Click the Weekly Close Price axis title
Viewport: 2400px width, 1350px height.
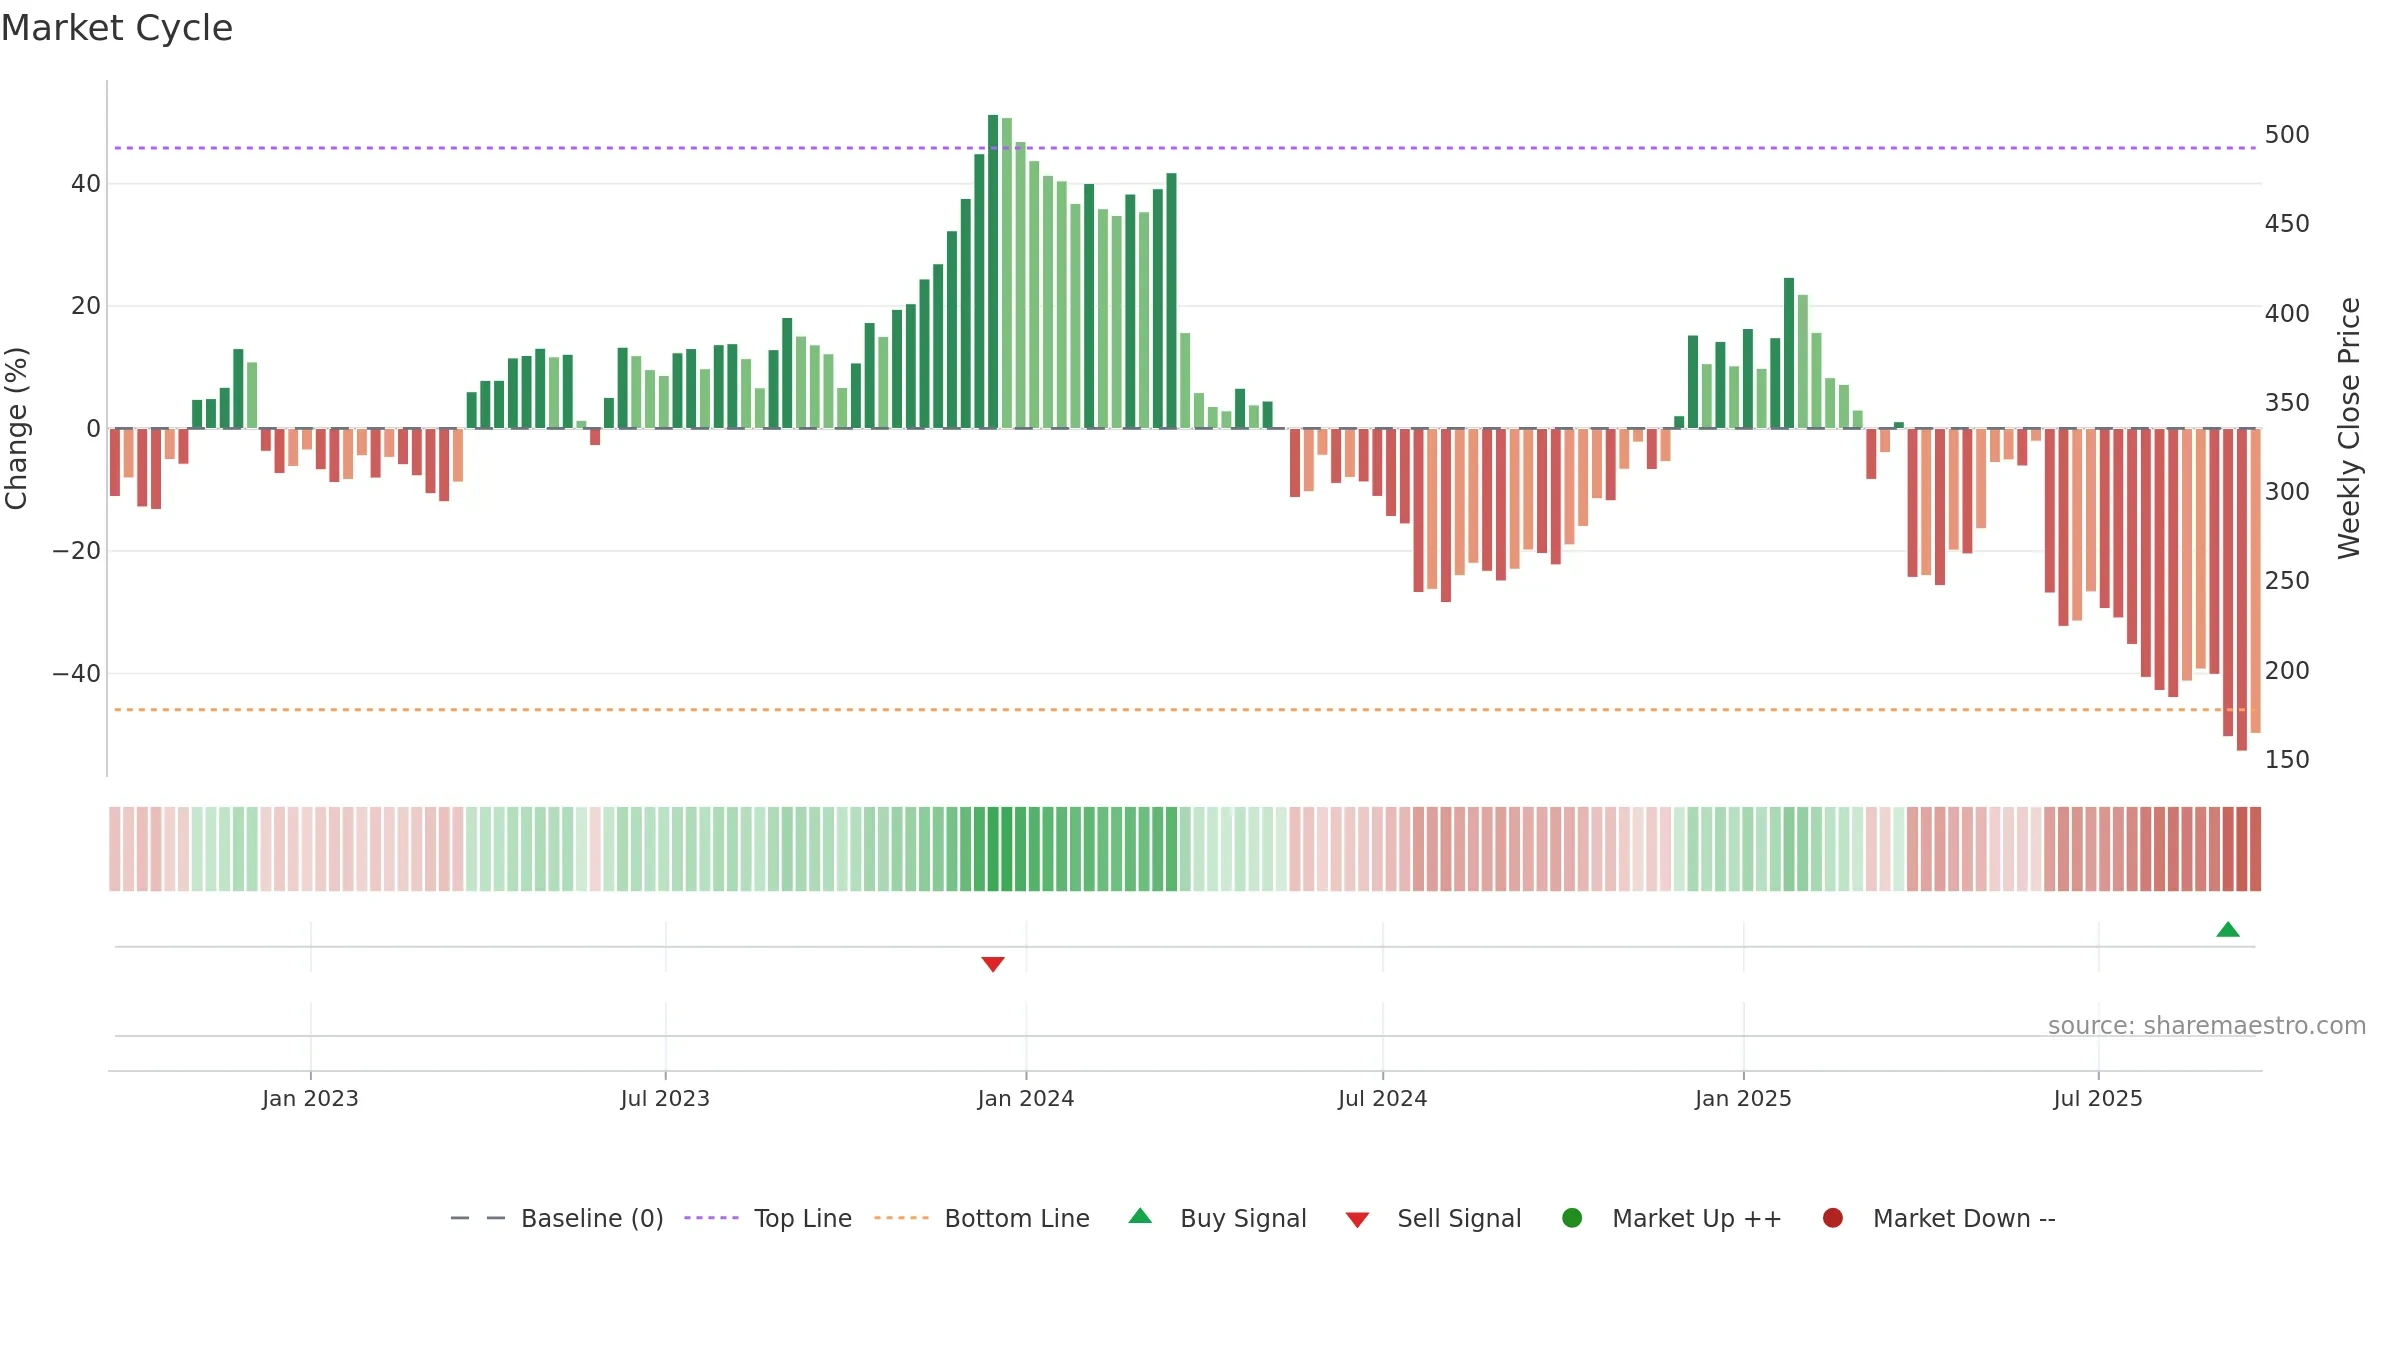(2349, 428)
